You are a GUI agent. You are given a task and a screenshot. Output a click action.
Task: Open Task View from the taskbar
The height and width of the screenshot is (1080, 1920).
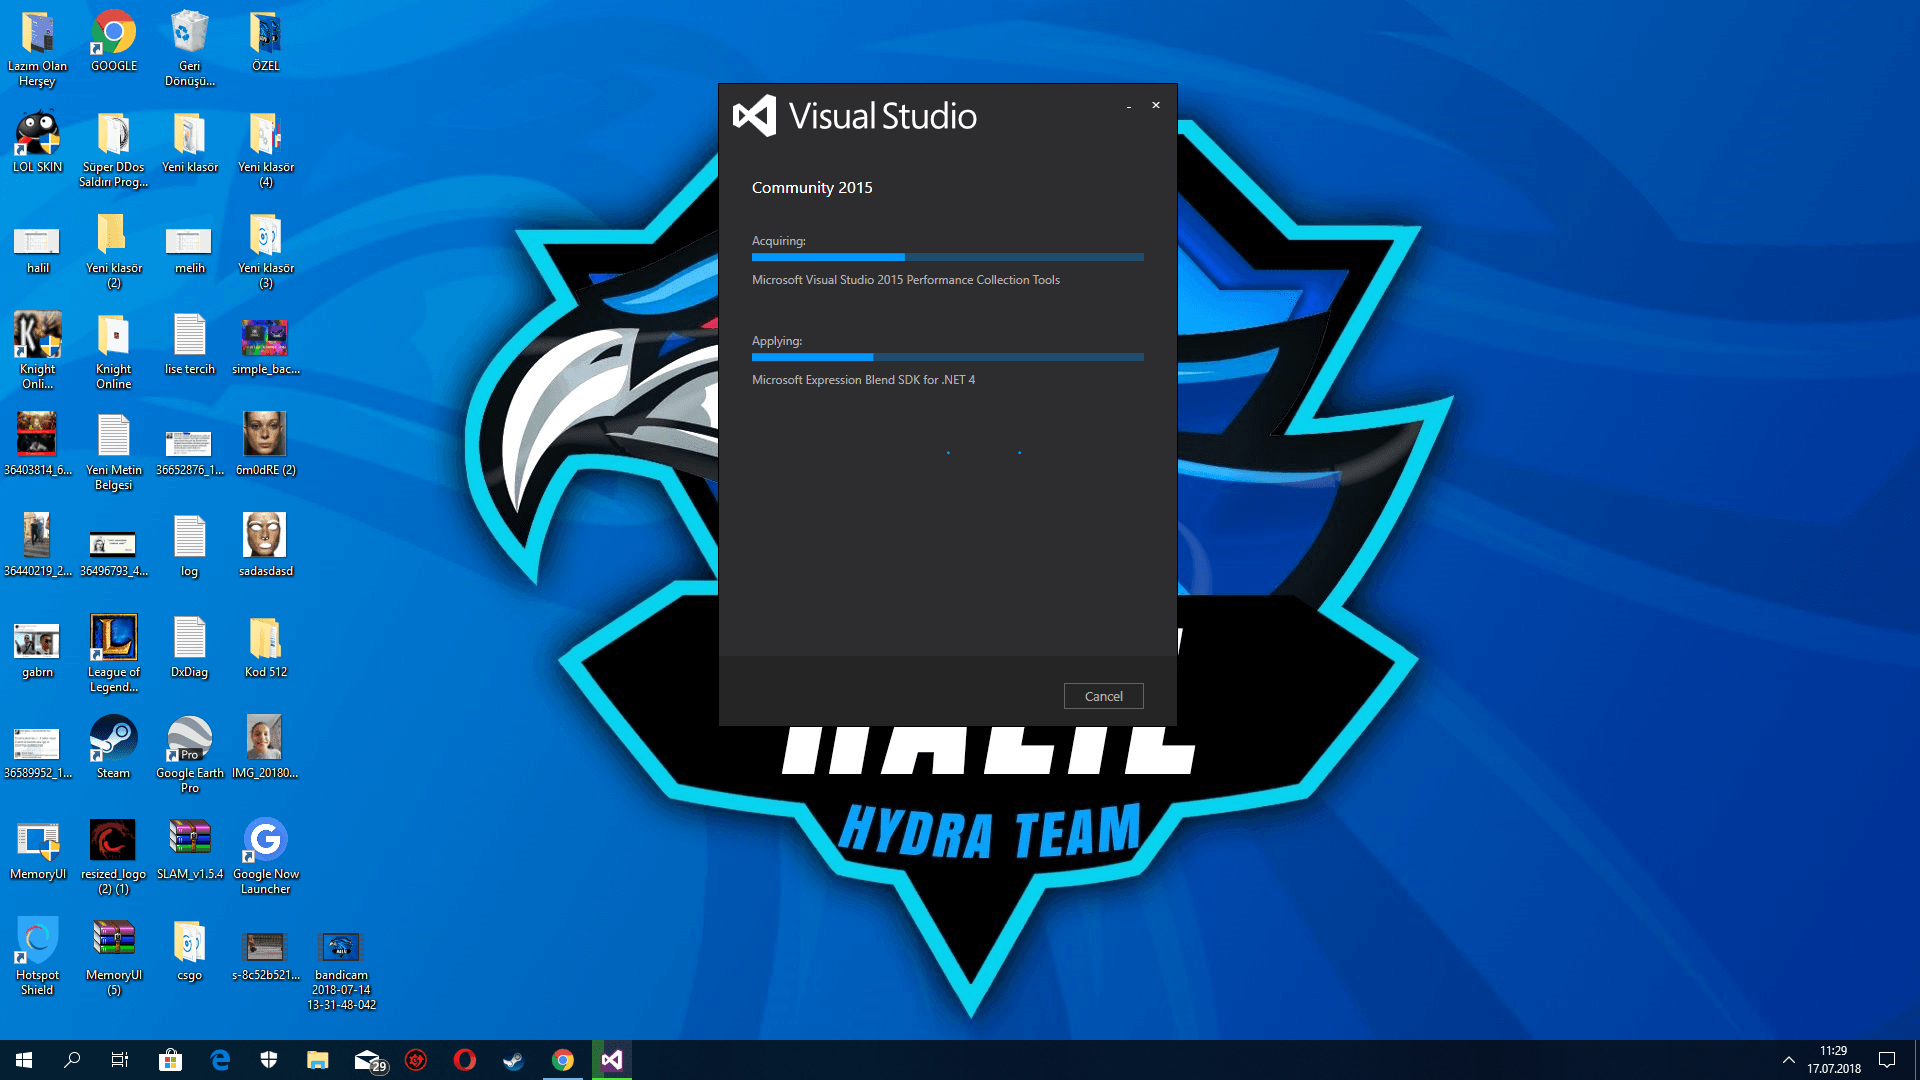coord(120,1060)
